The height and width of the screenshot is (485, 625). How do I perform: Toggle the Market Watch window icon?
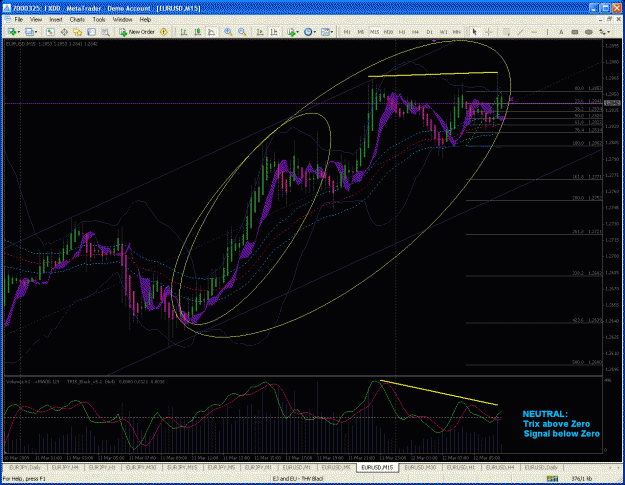click(x=50, y=32)
